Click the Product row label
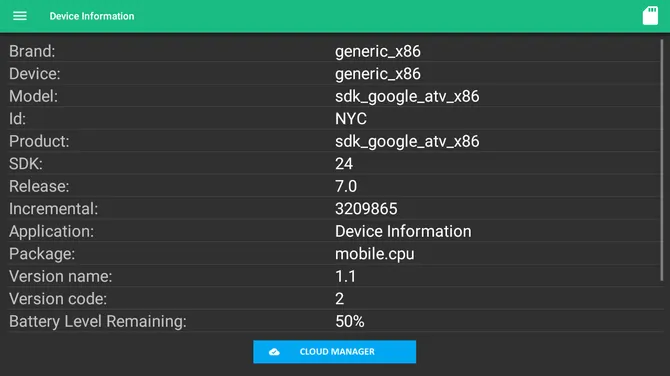The image size is (670, 376). click(39, 141)
